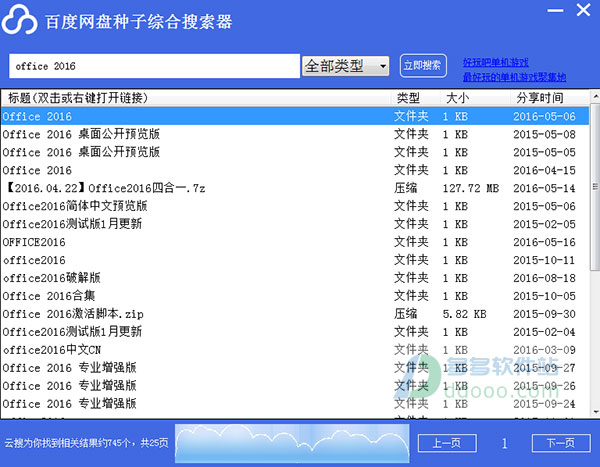The width and height of the screenshot is (600, 467).
Task: Click the date 2016-05-16
Action: tap(544, 242)
